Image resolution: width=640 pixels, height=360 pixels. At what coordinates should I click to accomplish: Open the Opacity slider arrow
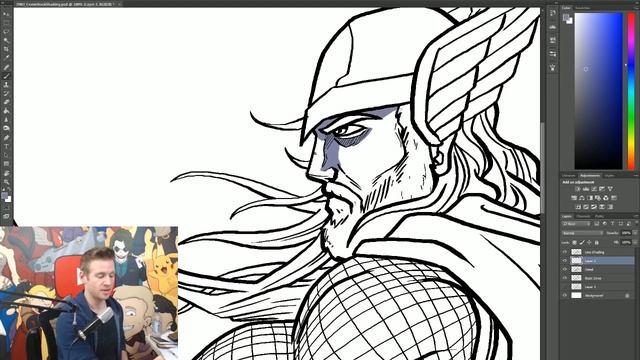click(635, 233)
